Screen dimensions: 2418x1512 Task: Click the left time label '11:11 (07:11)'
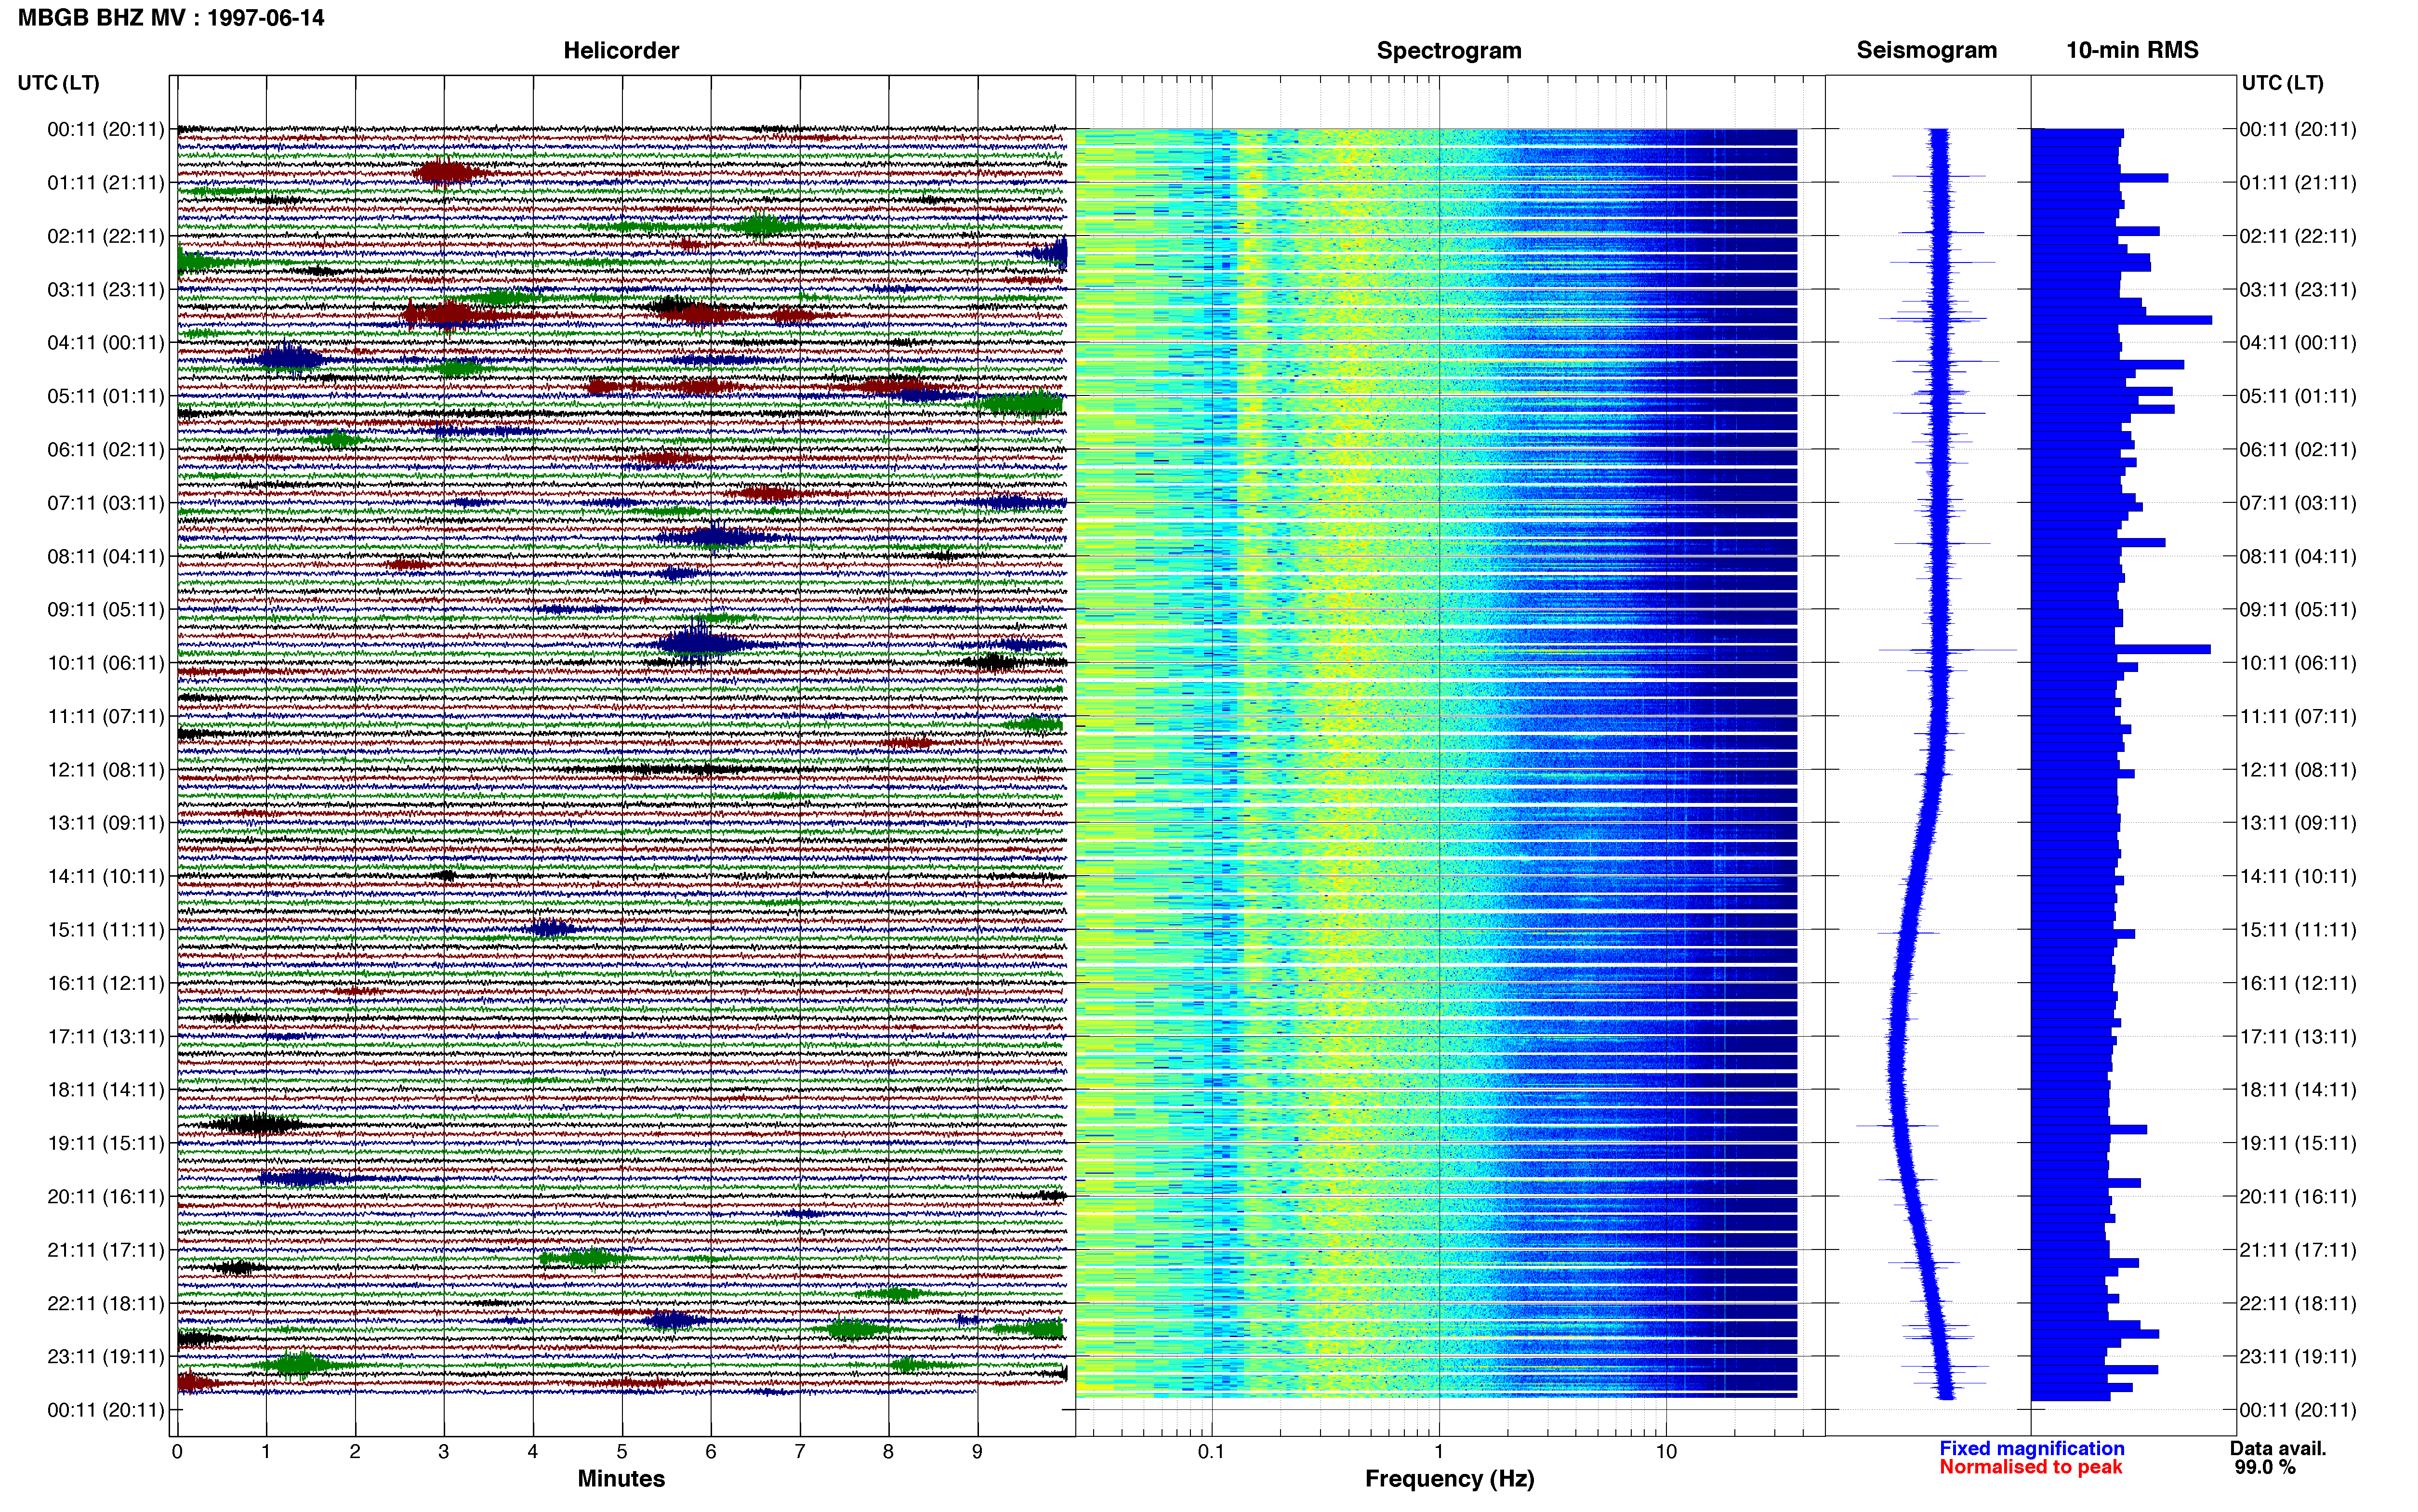point(106,716)
